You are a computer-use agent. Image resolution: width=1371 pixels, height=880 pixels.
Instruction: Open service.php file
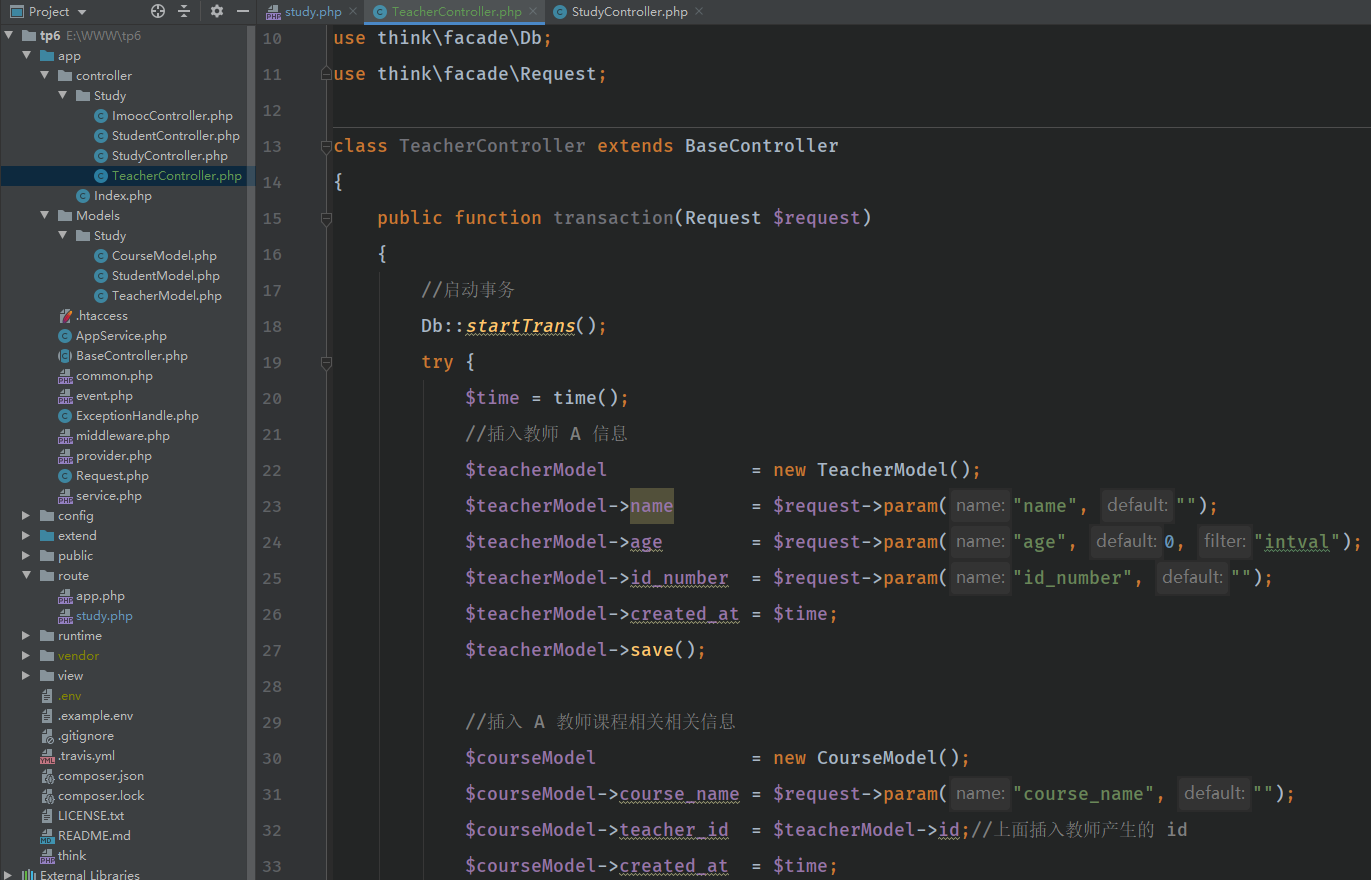(109, 496)
